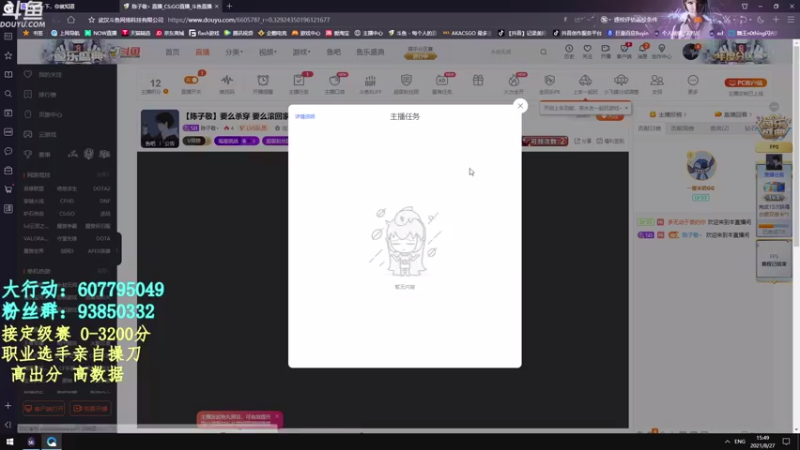The image size is (800, 450).
Task: Click the browser sidebar shopping cart icon
Action: point(8,189)
